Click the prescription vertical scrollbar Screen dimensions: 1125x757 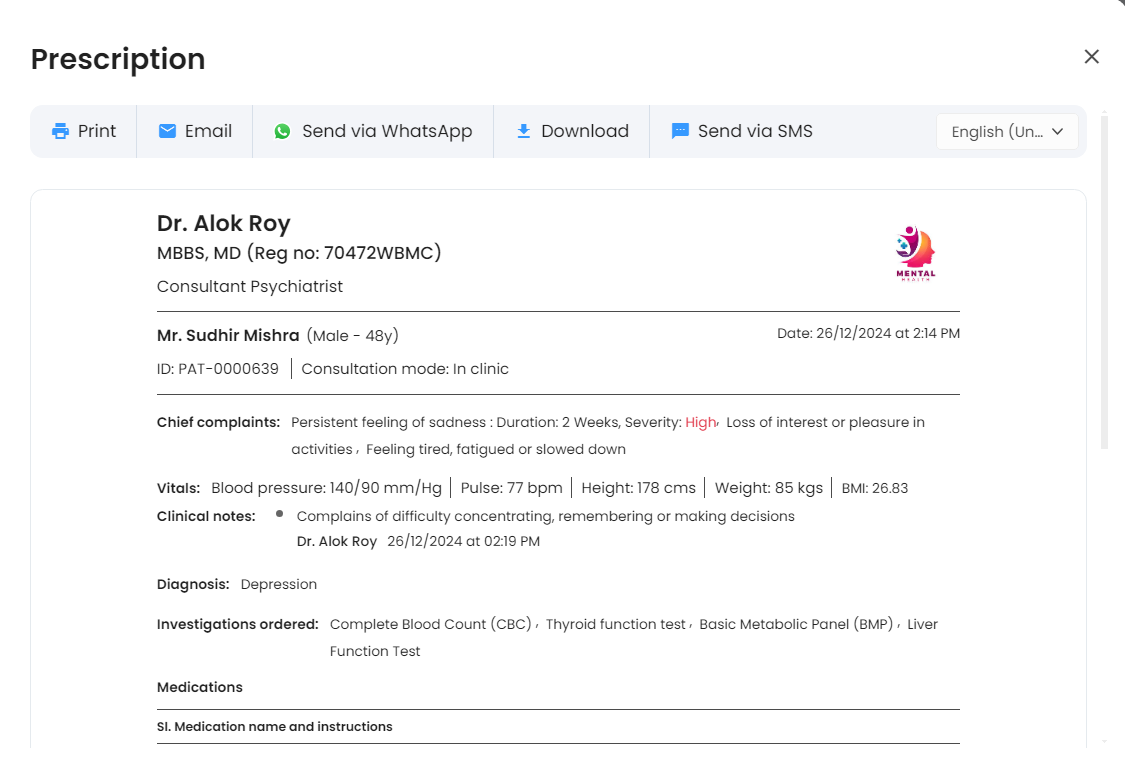click(1104, 280)
